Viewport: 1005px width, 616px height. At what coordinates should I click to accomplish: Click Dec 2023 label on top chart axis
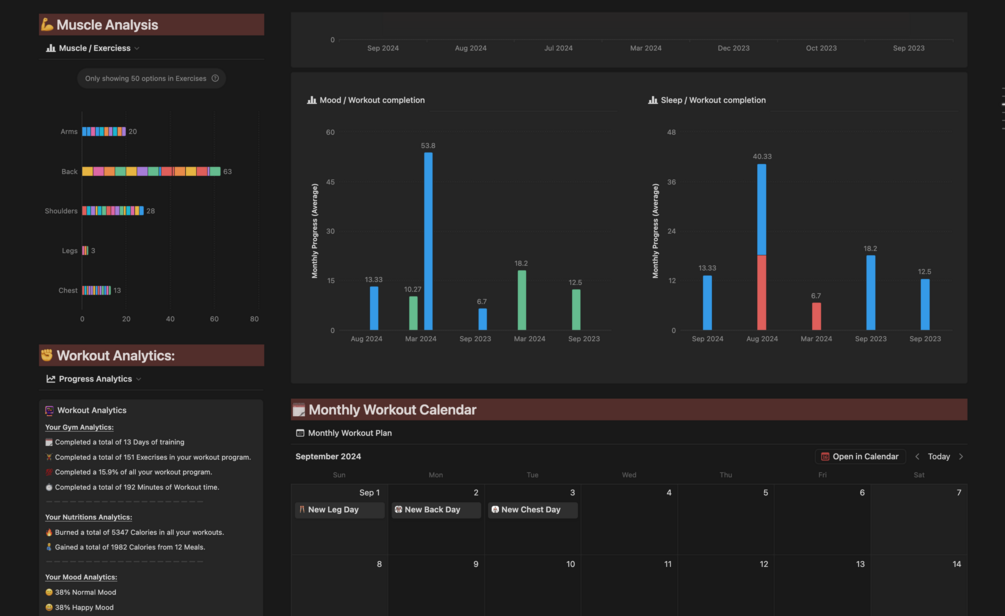[x=733, y=48]
